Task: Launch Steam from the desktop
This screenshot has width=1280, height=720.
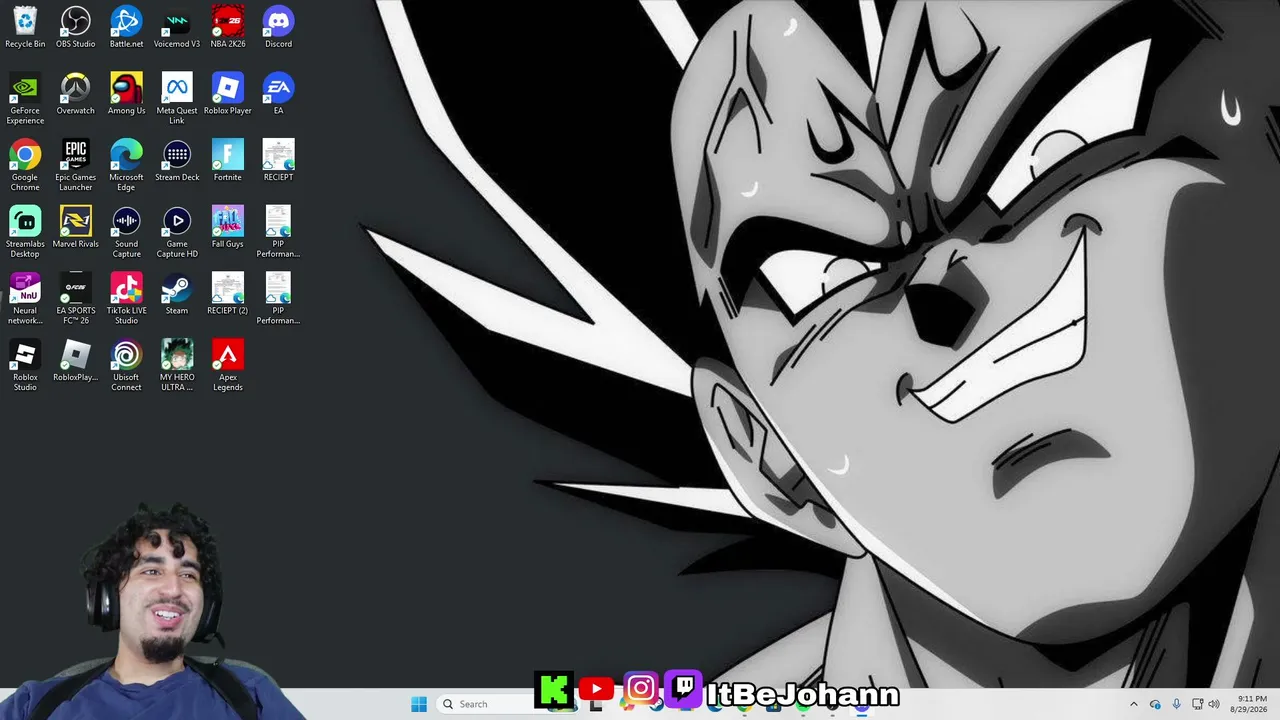Action: pos(177,295)
